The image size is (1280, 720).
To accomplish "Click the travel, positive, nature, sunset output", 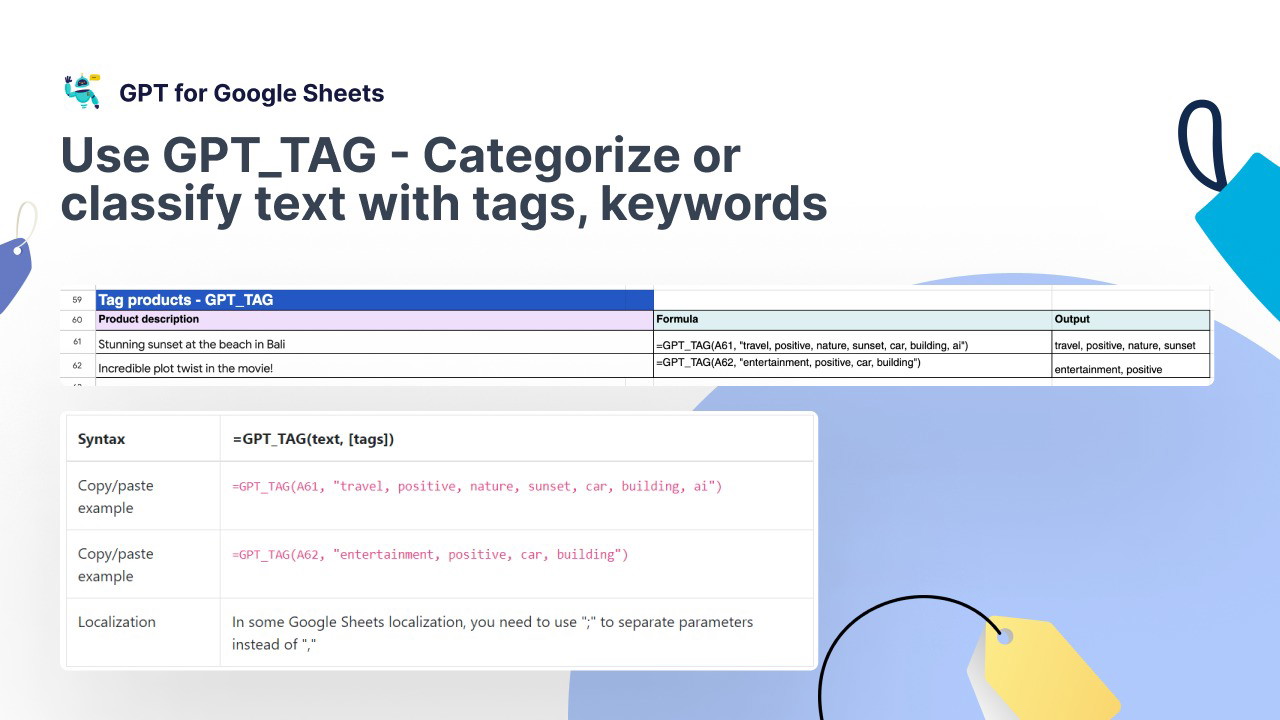I will pyautogui.click(x=1124, y=345).
